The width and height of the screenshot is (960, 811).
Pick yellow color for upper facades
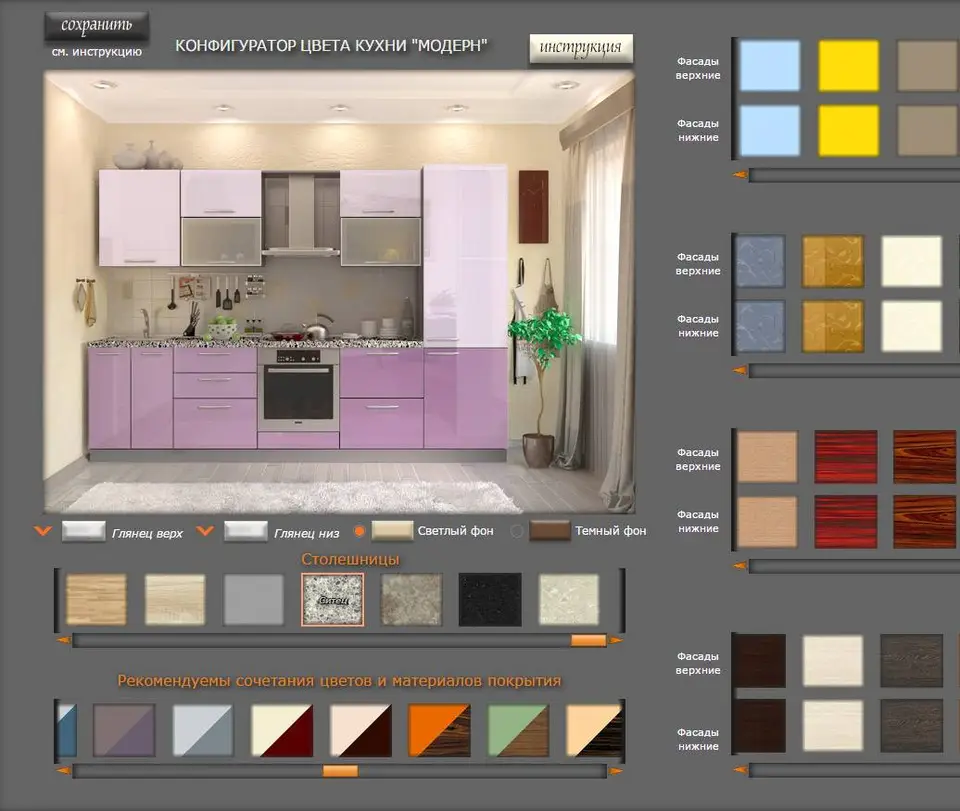(849, 65)
